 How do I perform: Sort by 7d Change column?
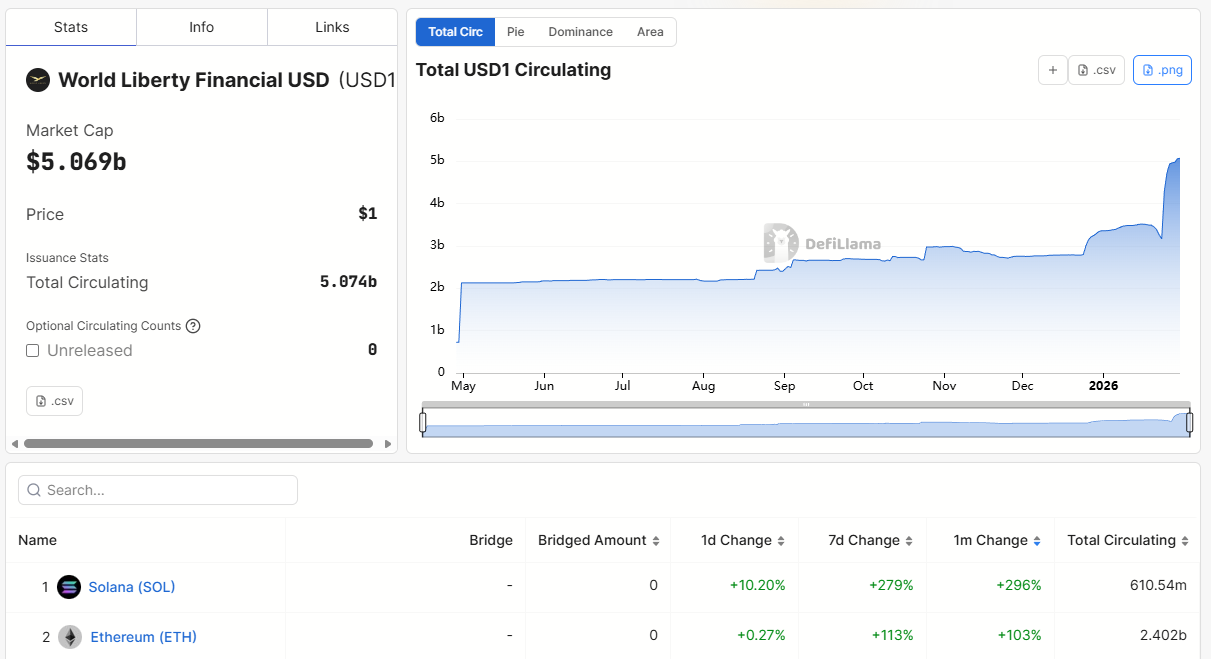click(x=870, y=540)
